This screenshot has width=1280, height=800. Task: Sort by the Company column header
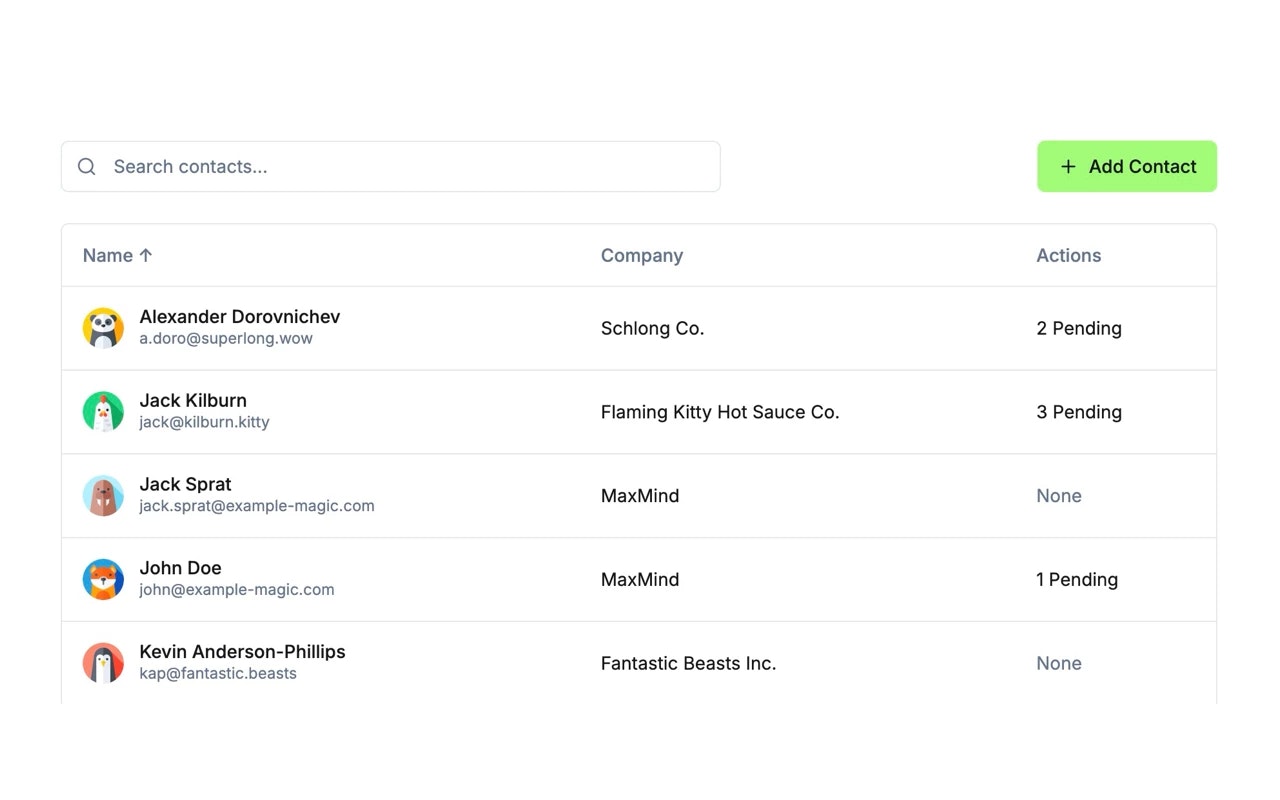pos(642,255)
